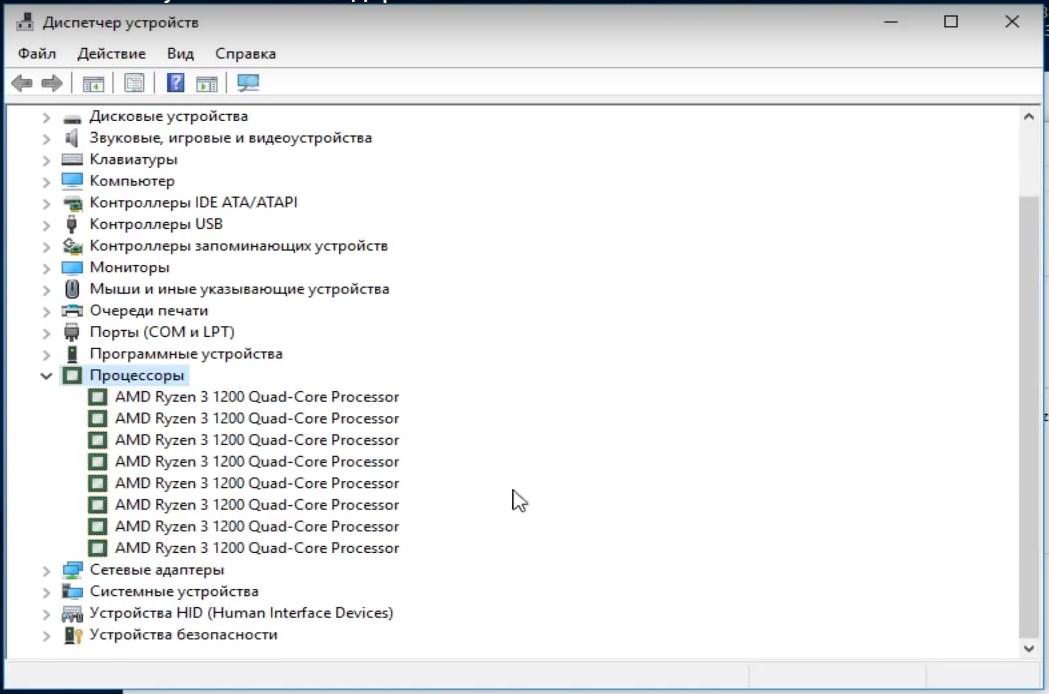Select last AMD Ryzen 3 1200 entry above Сетевые адаптеры

257,548
